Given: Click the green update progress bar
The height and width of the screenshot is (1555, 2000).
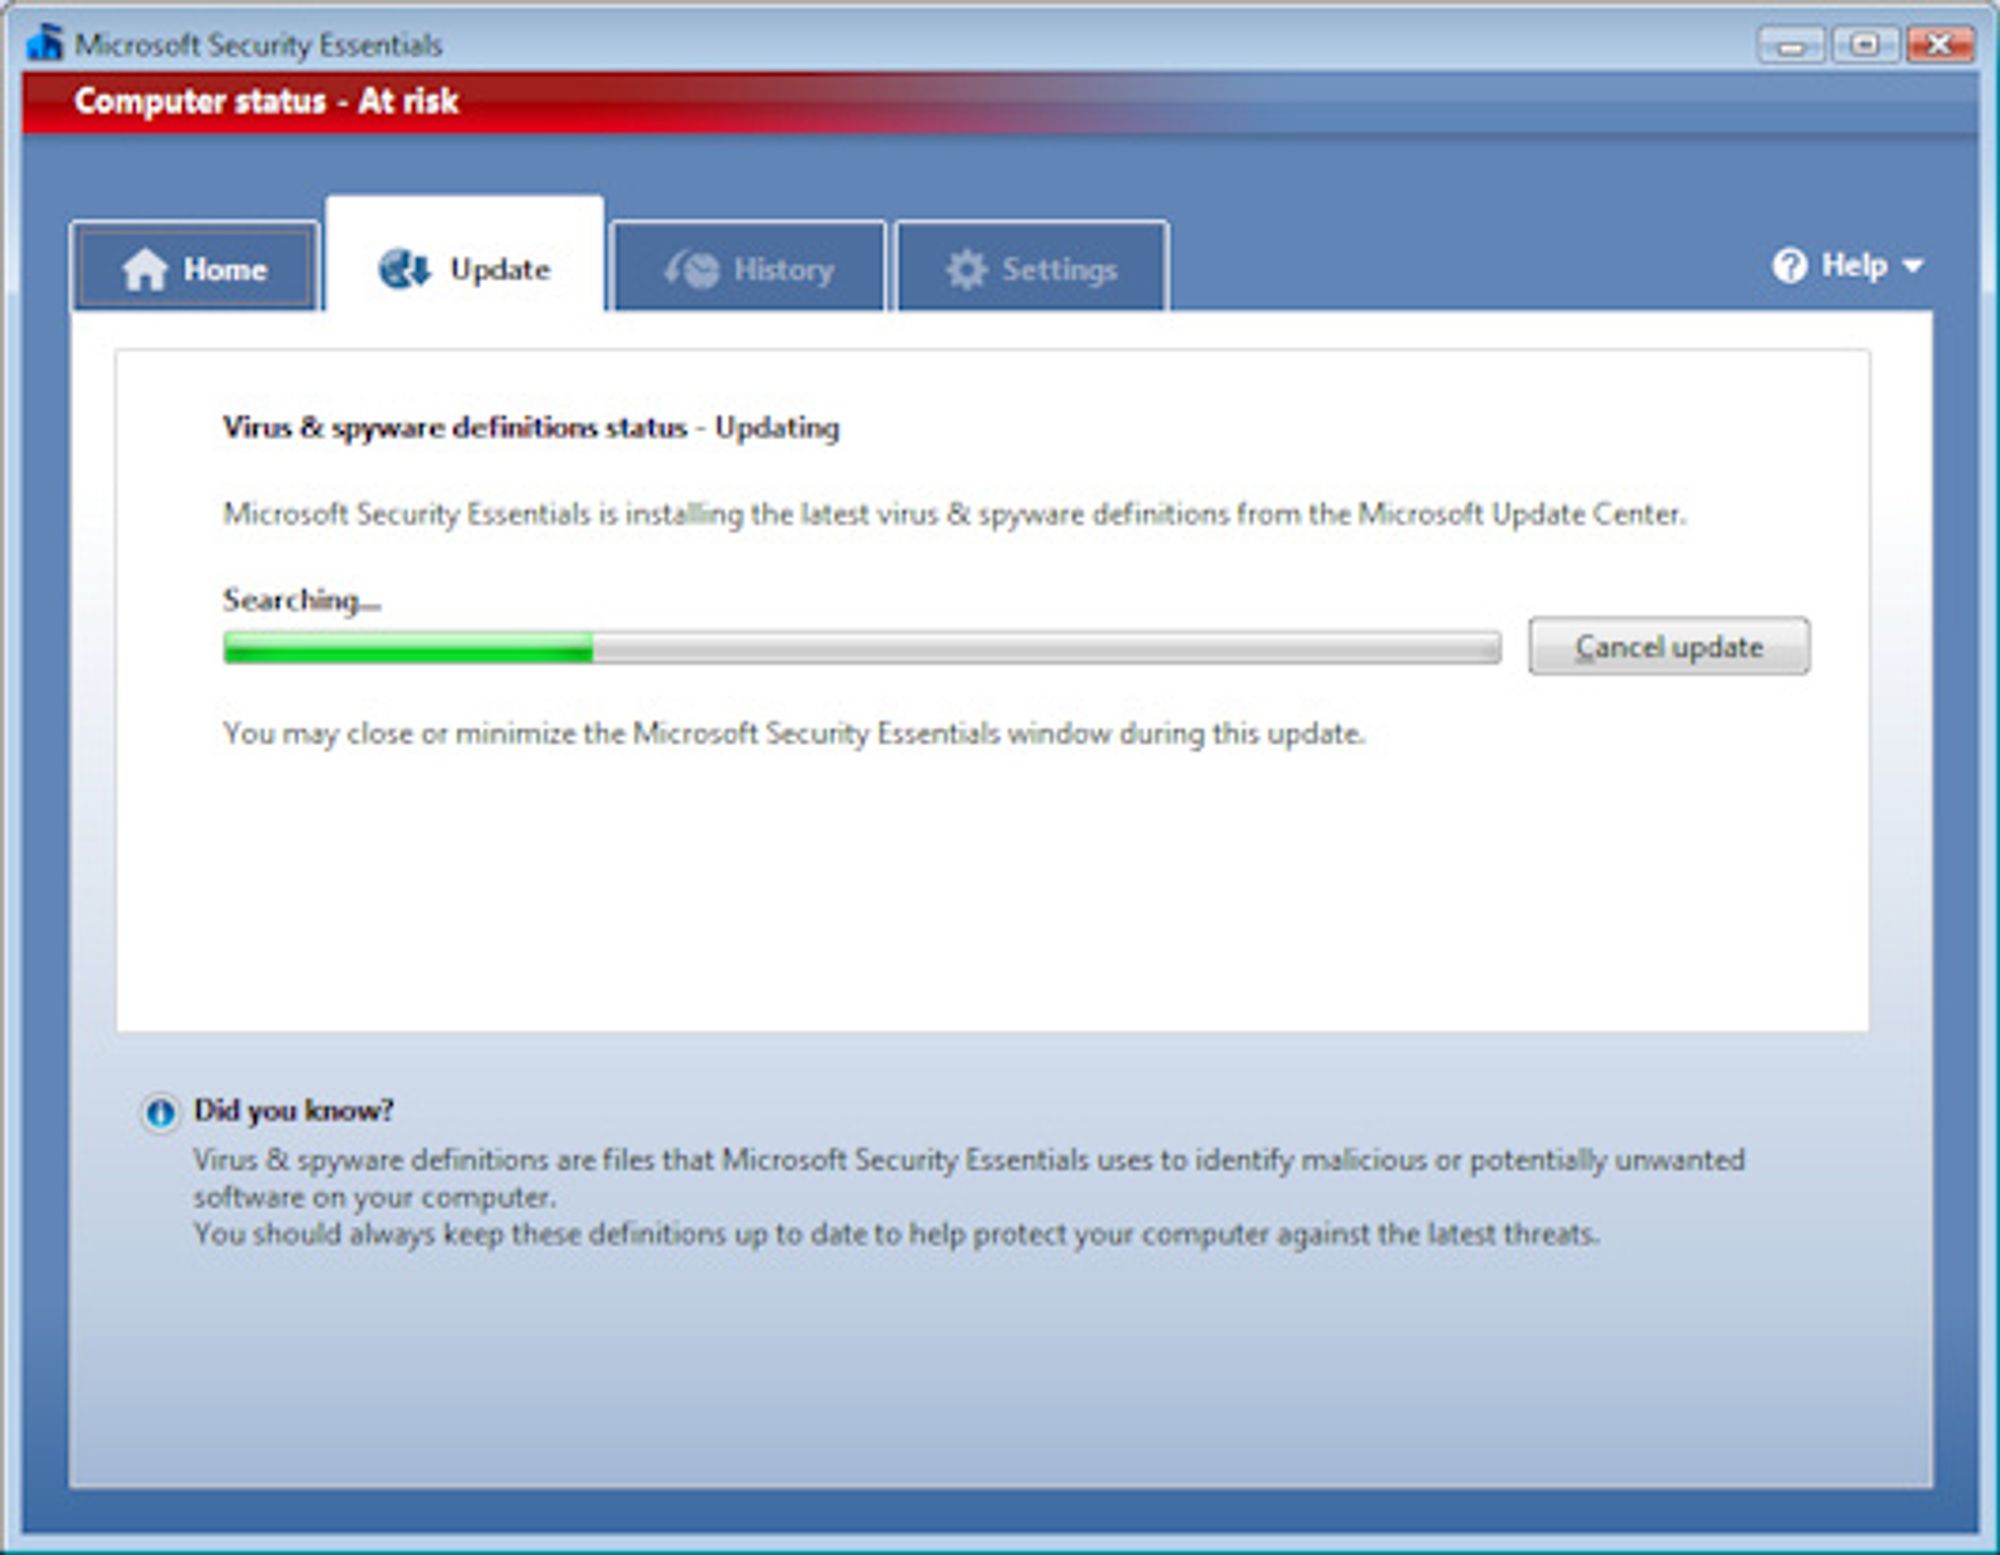Looking at the screenshot, I should (x=861, y=647).
